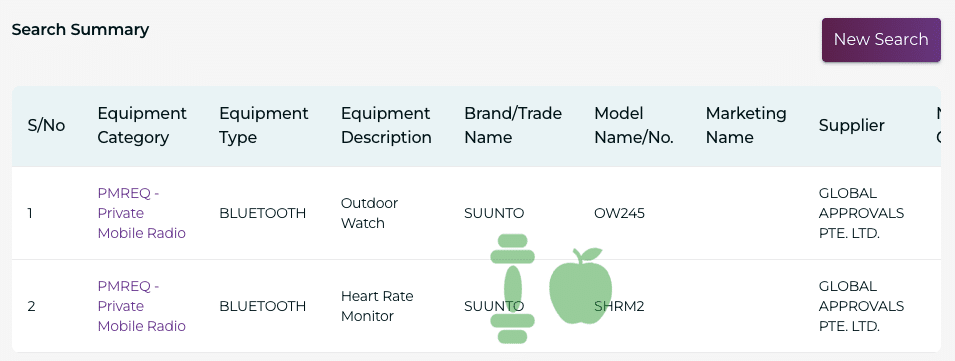The height and width of the screenshot is (361, 955).
Task: Select the Equipment Category column header
Action: coord(142,125)
